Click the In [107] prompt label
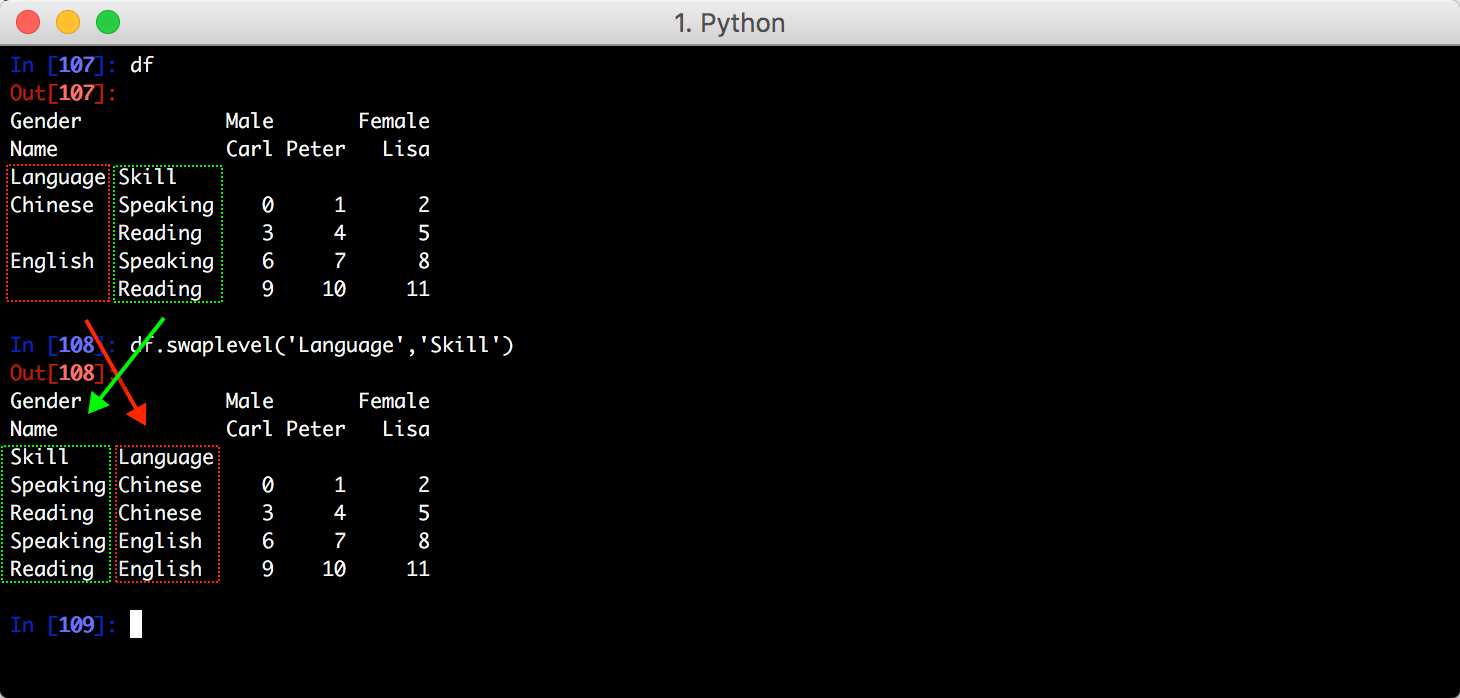This screenshot has height=698, width=1460. pos(63,65)
